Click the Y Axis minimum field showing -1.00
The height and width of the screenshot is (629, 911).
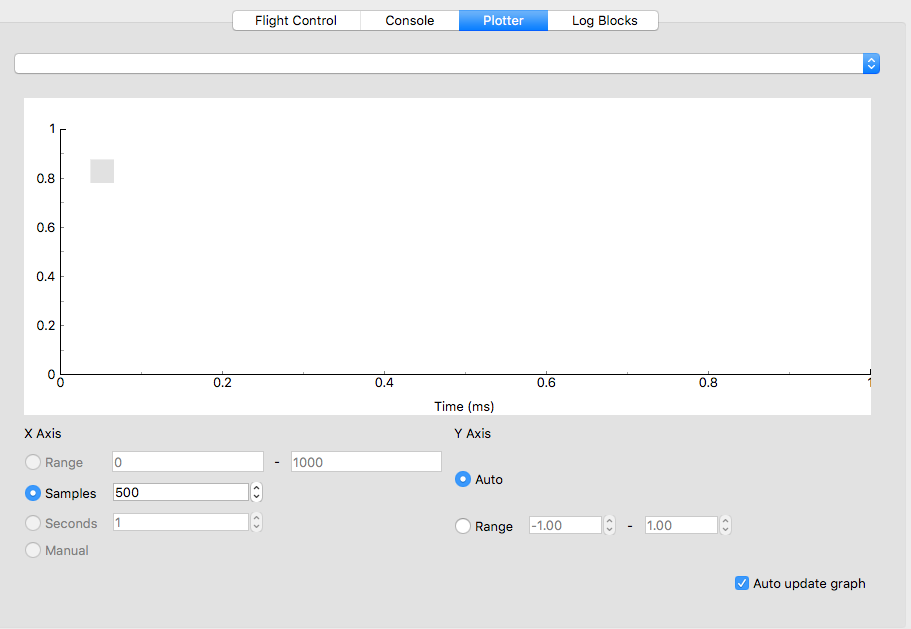[x=564, y=525]
